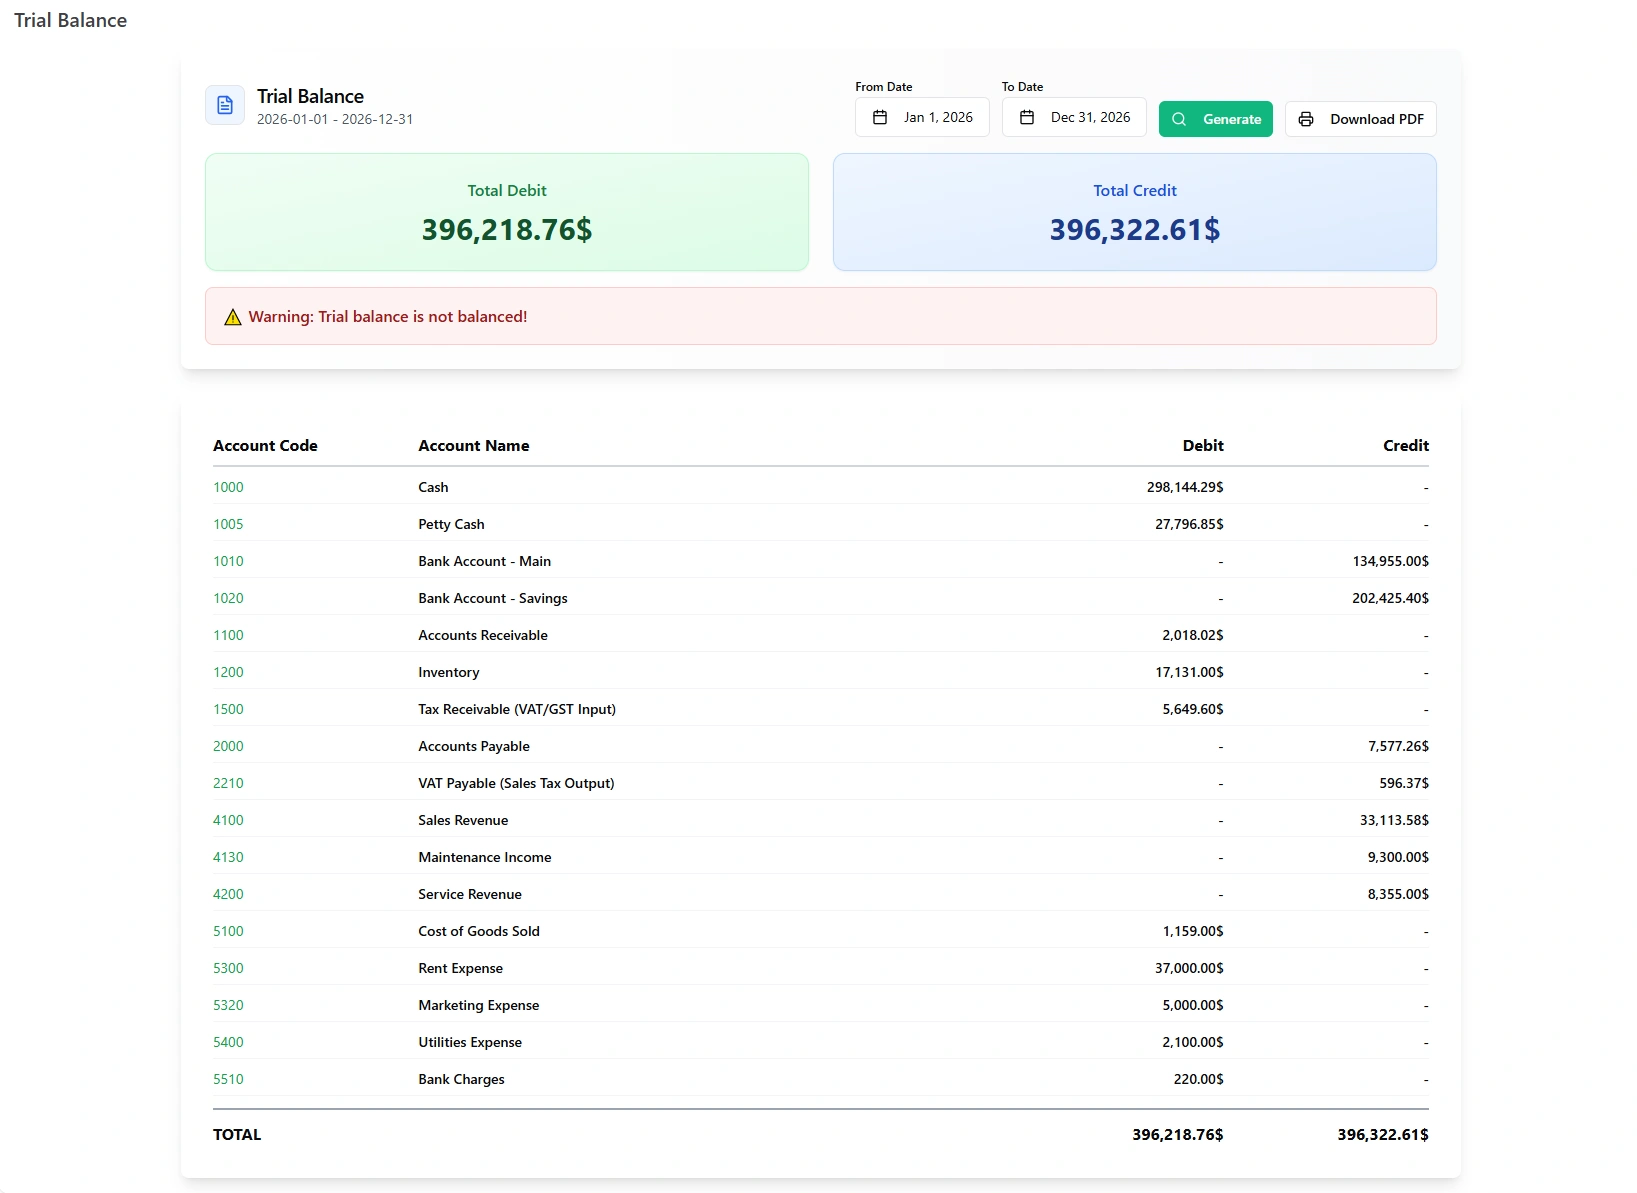This screenshot has height=1193, width=1637.
Task: Select the Bank Charges name cell
Action: tap(461, 1079)
